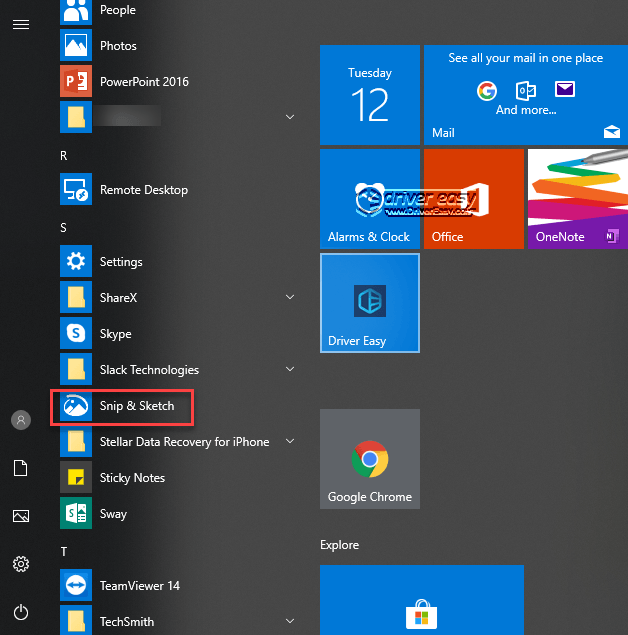
Task: Click the Power button icon
Action: [x=20, y=612]
